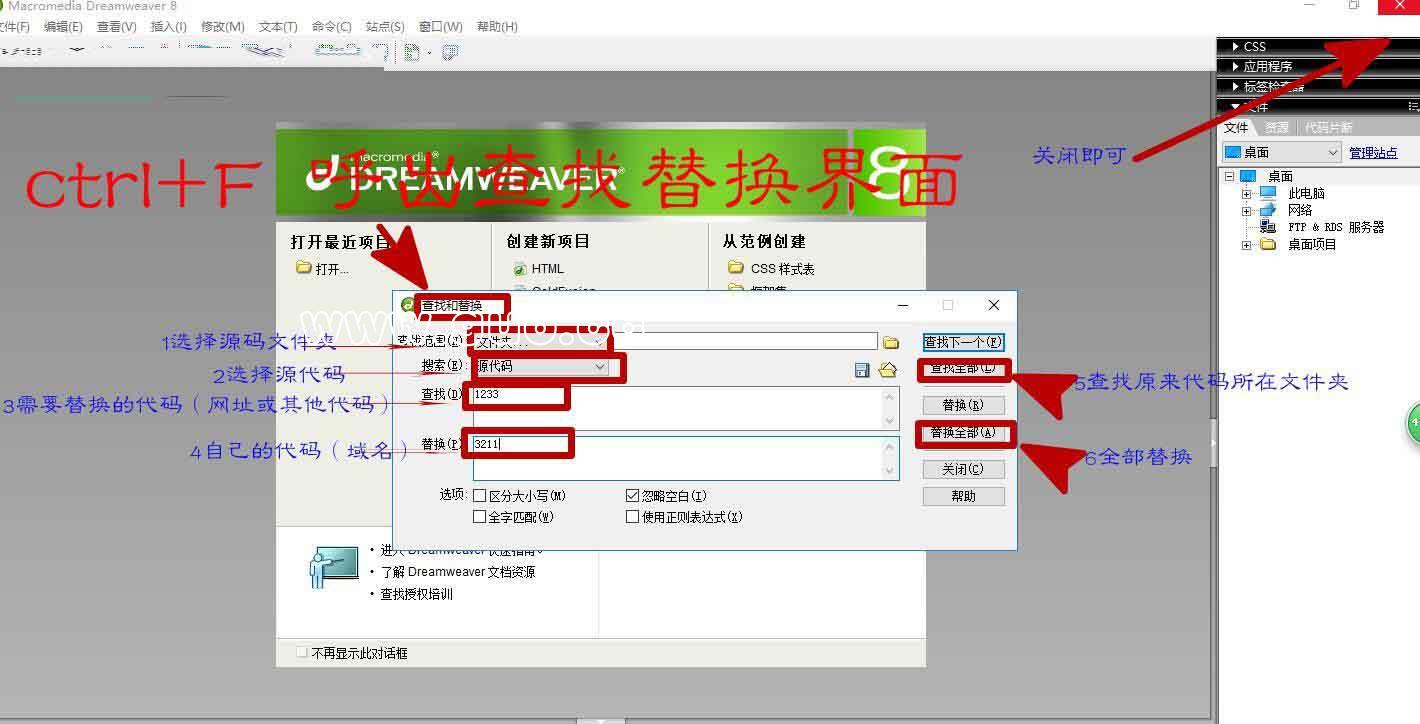Open the 查看(V) menu
Image resolution: width=1420 pixels, height=724 pixels.
coord(116,27)
